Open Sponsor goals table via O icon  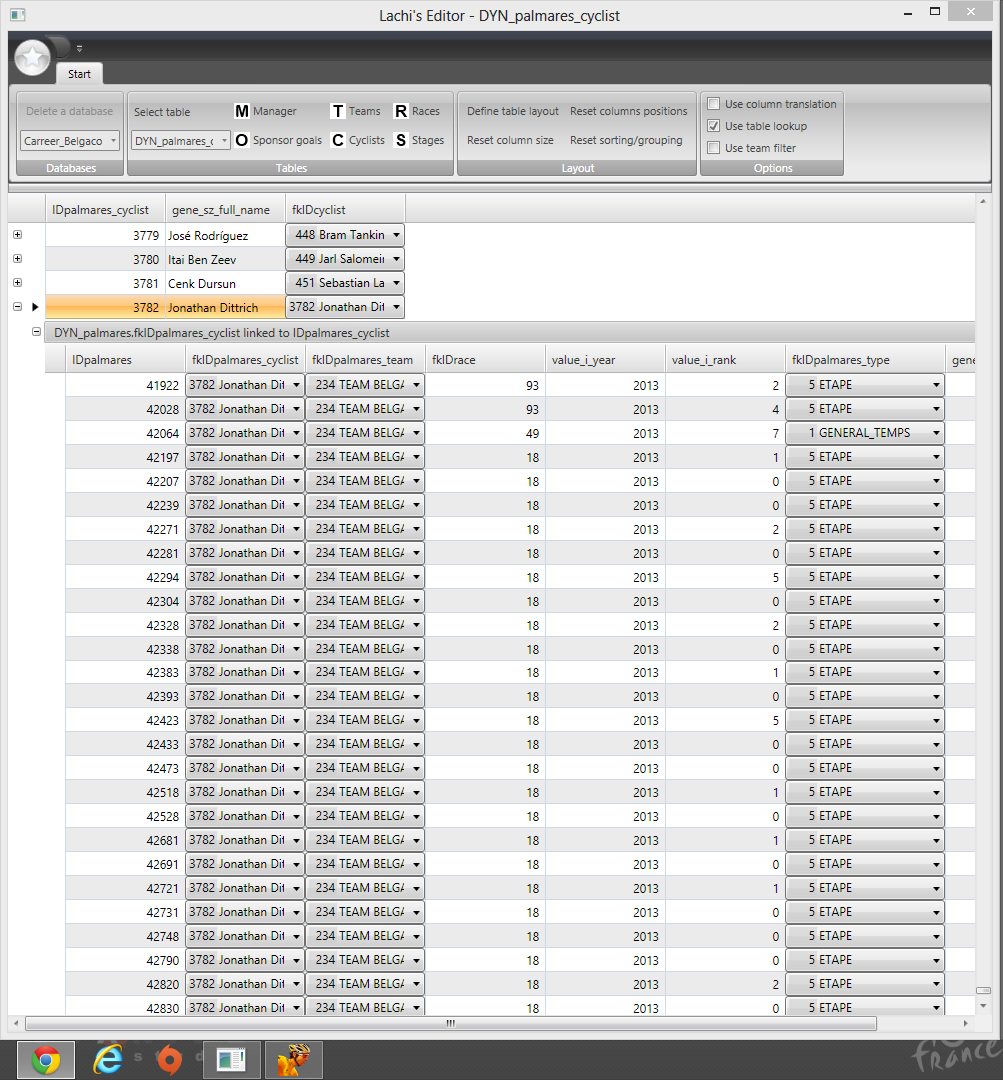242,141
